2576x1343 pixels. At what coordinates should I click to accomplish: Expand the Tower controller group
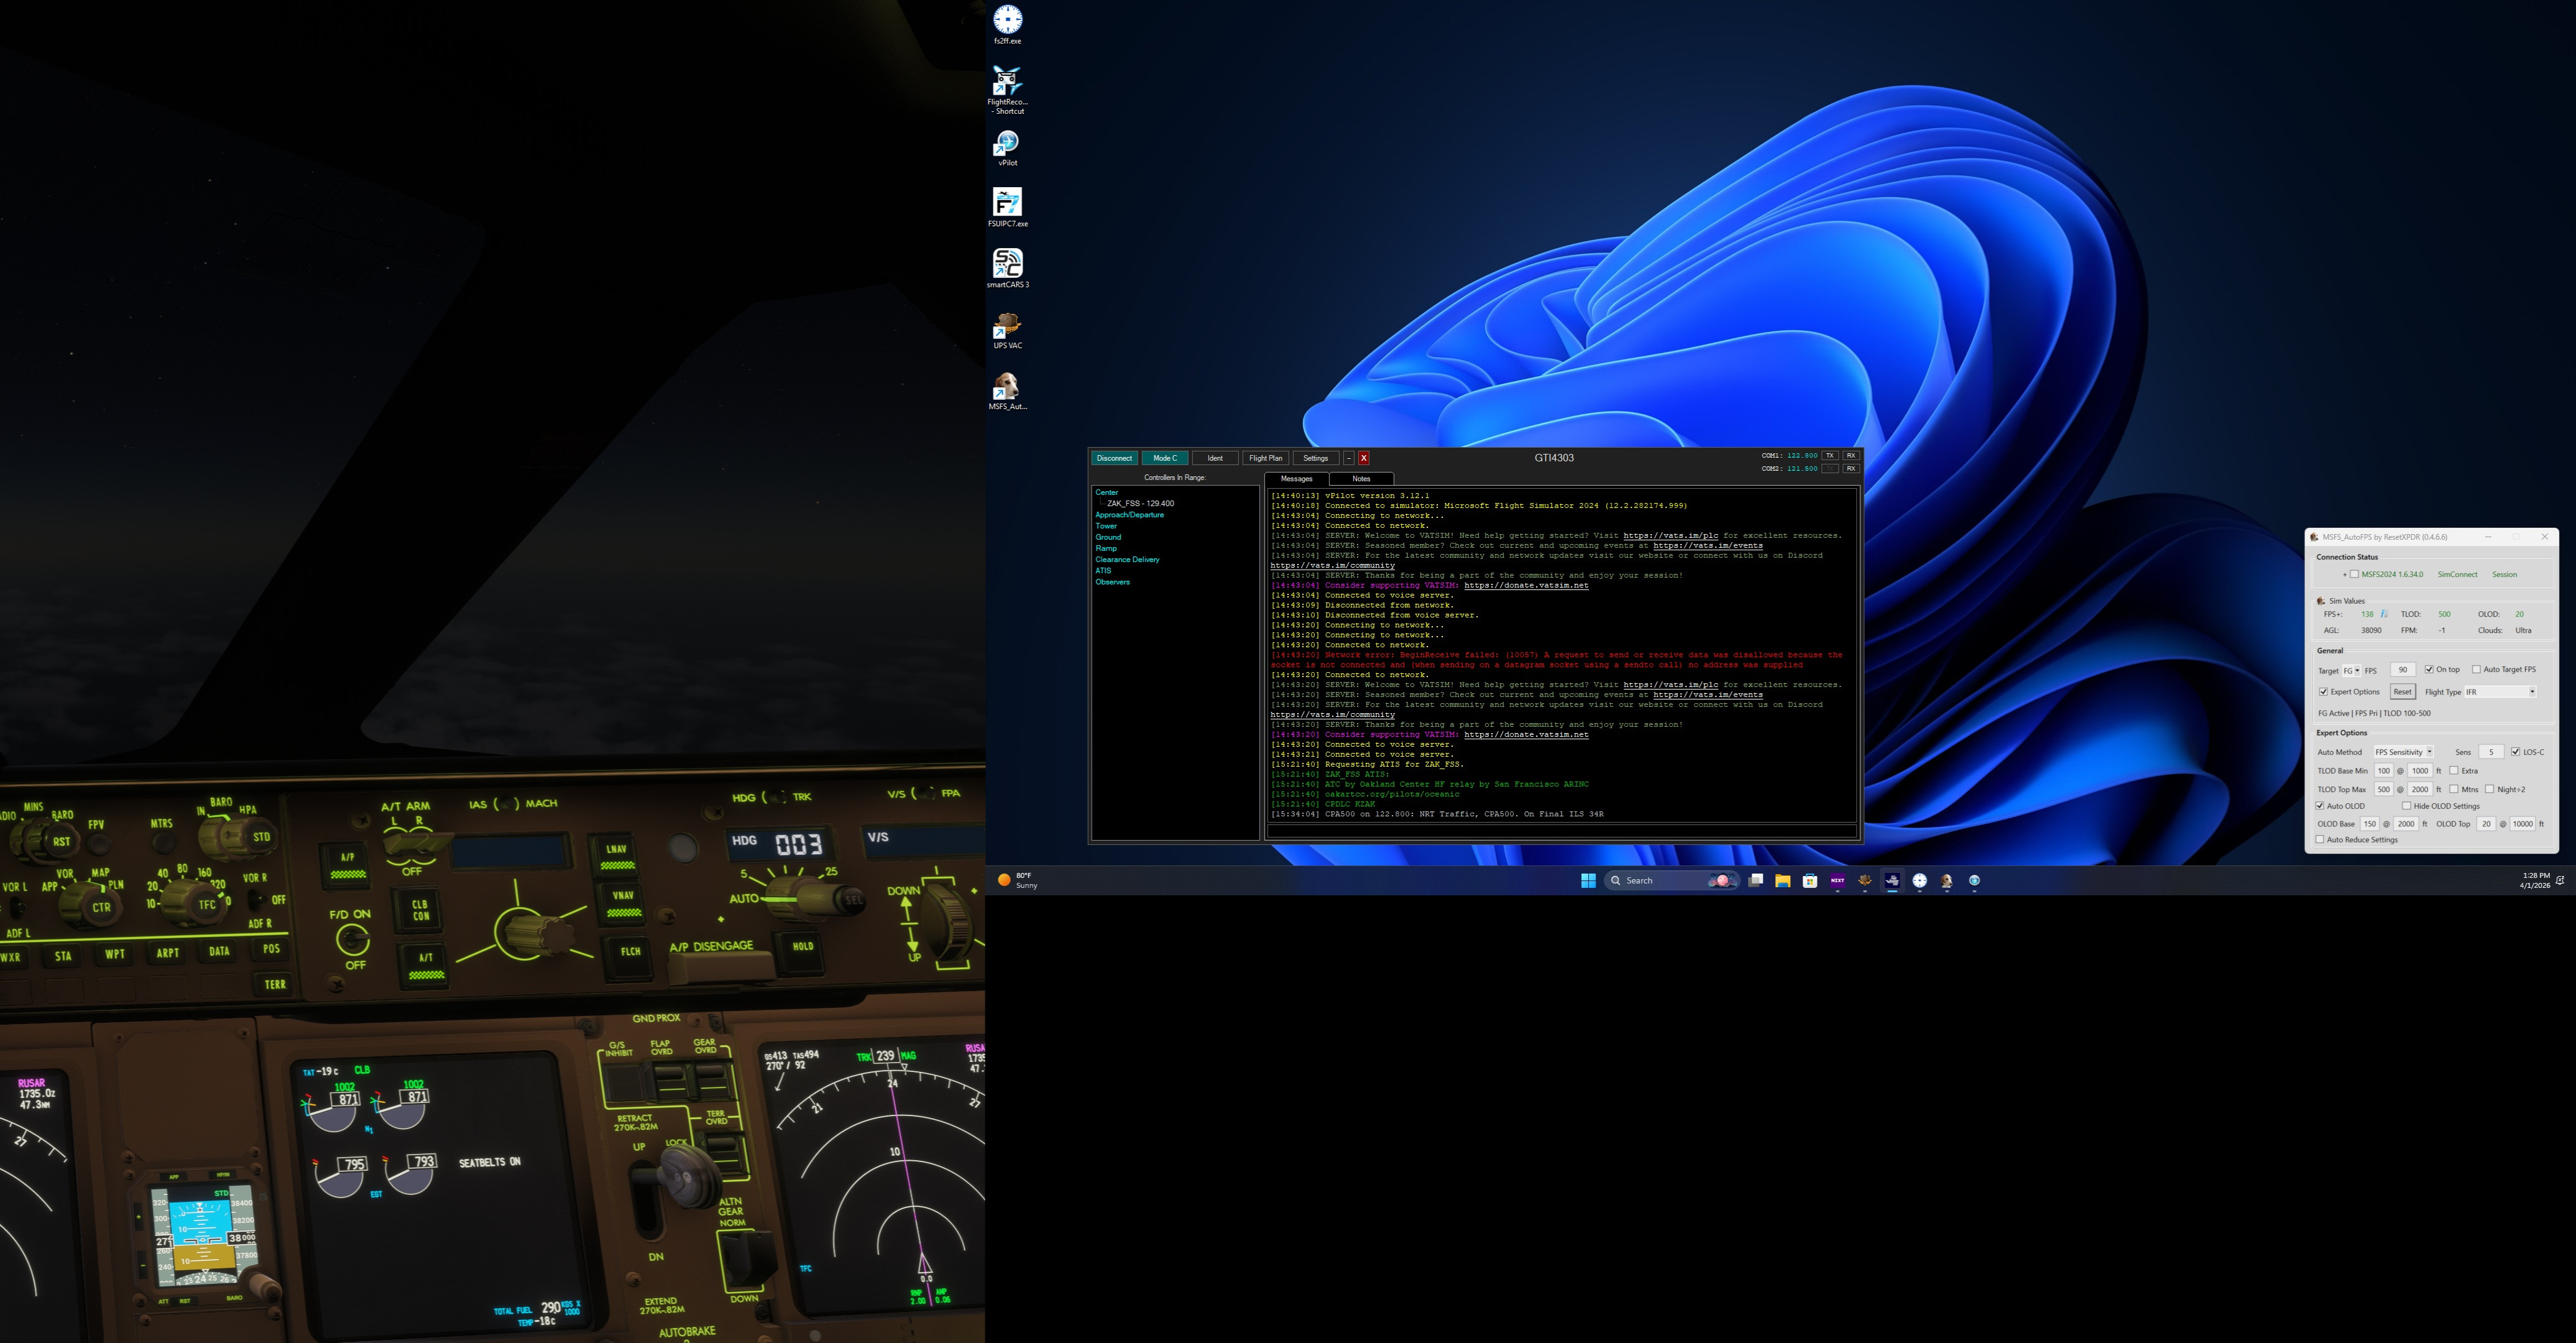click(1106, 526)
